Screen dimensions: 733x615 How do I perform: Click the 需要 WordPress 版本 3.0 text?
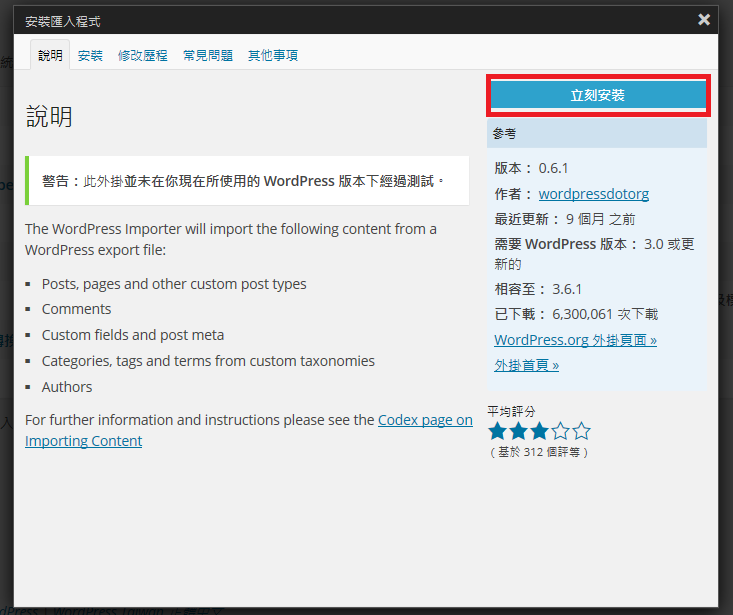coord(594,254)
